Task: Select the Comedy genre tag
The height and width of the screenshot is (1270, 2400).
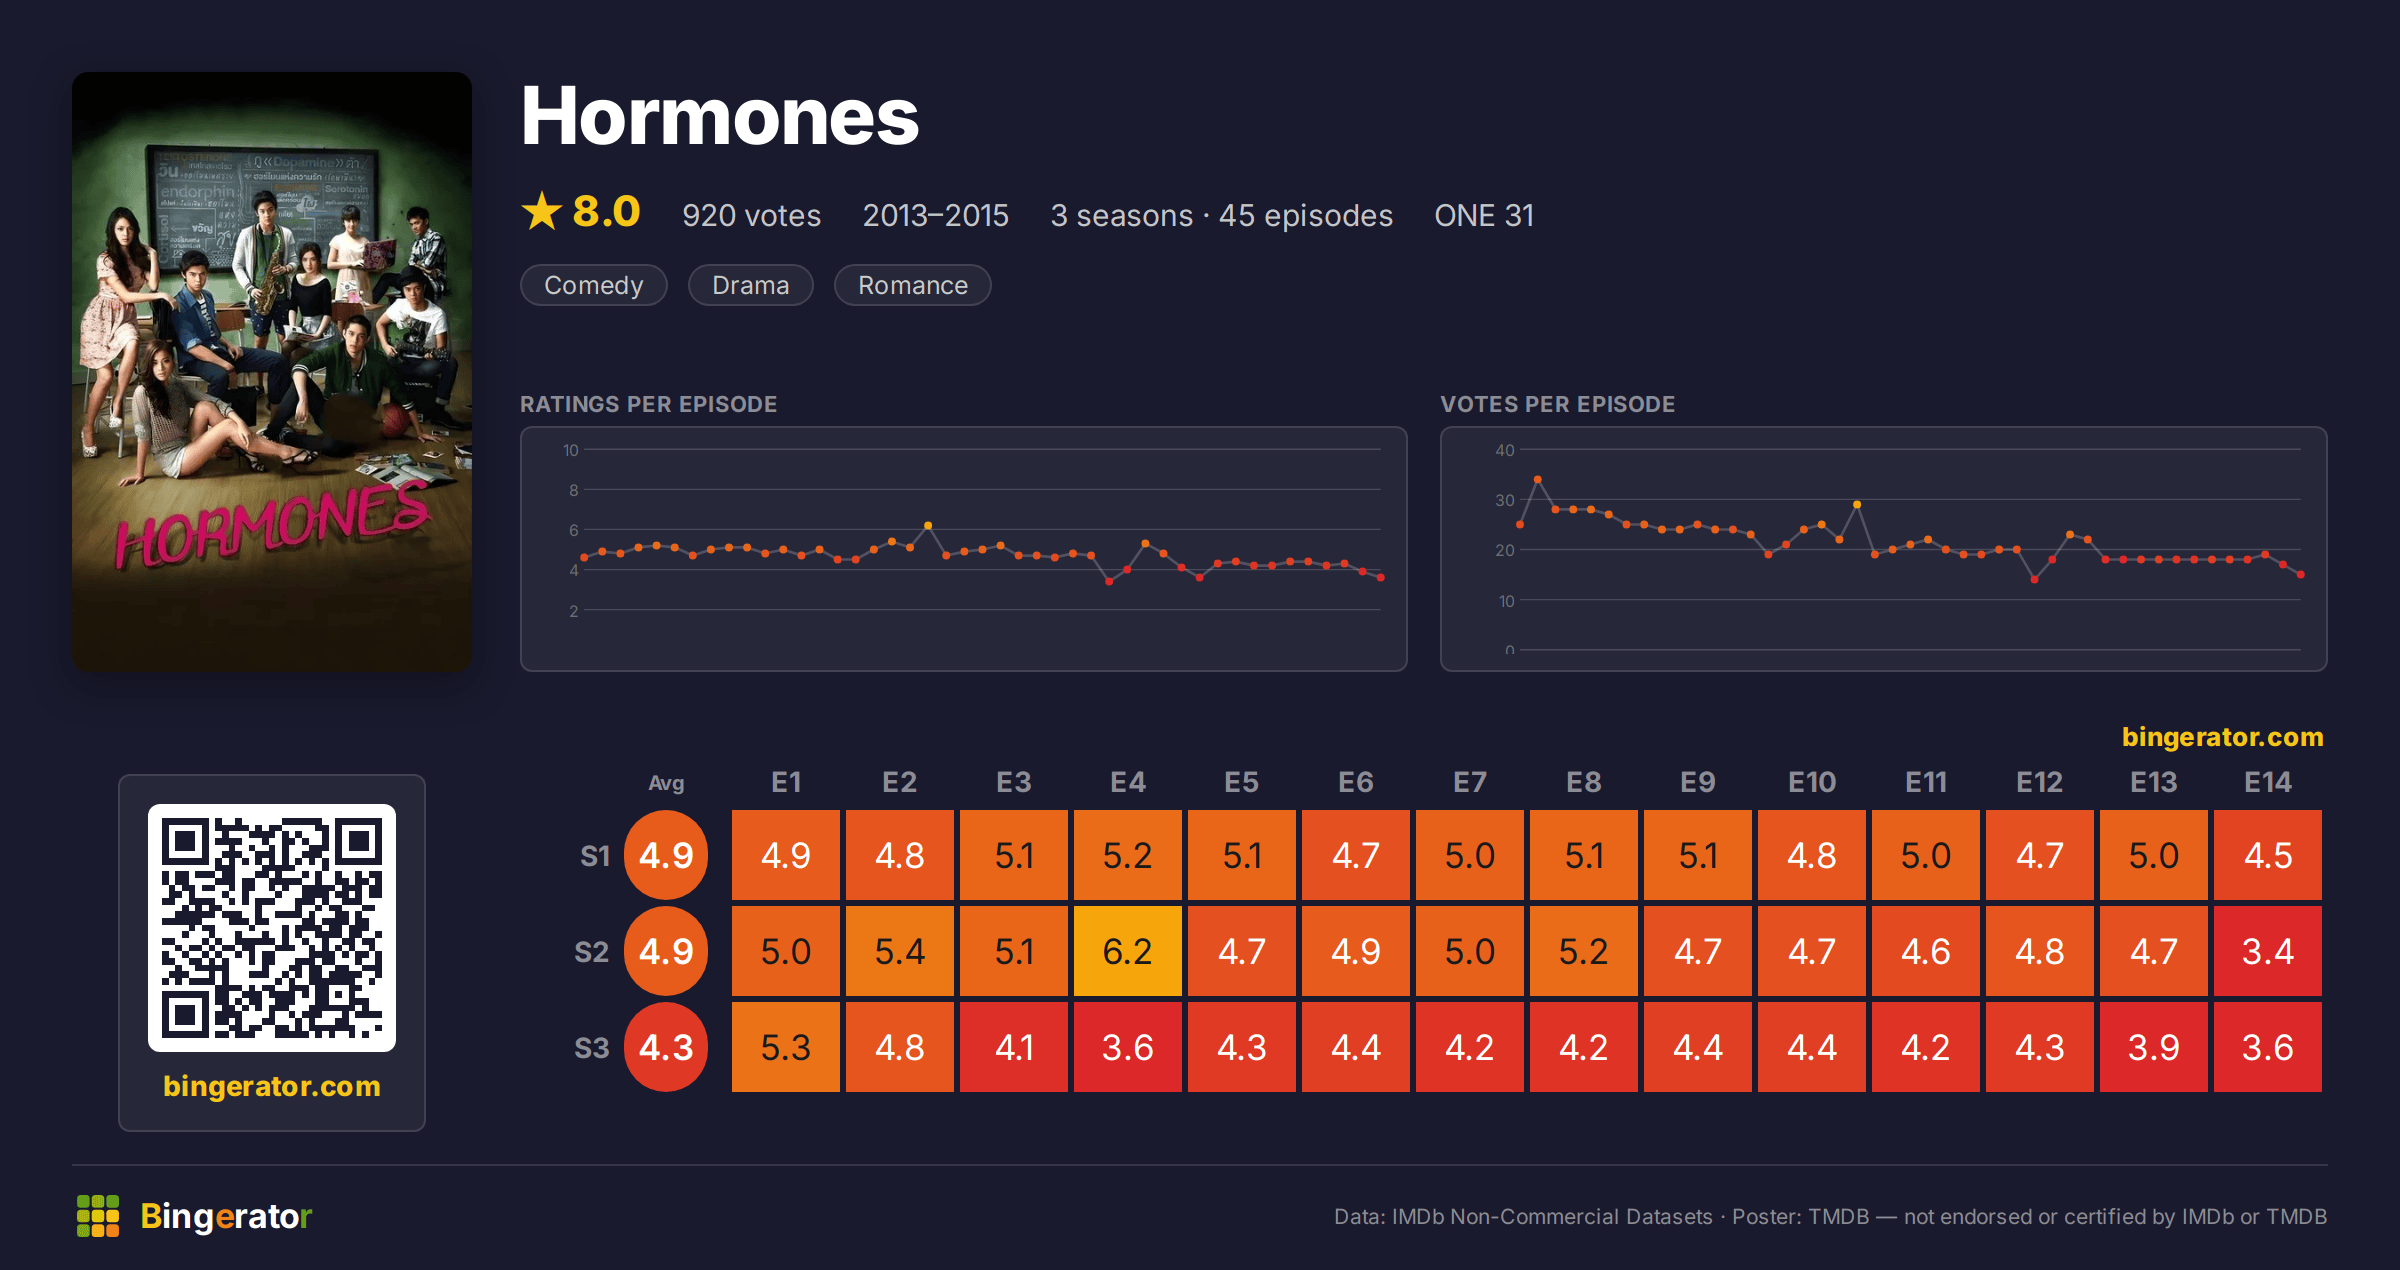Action: tap(594, 285)
